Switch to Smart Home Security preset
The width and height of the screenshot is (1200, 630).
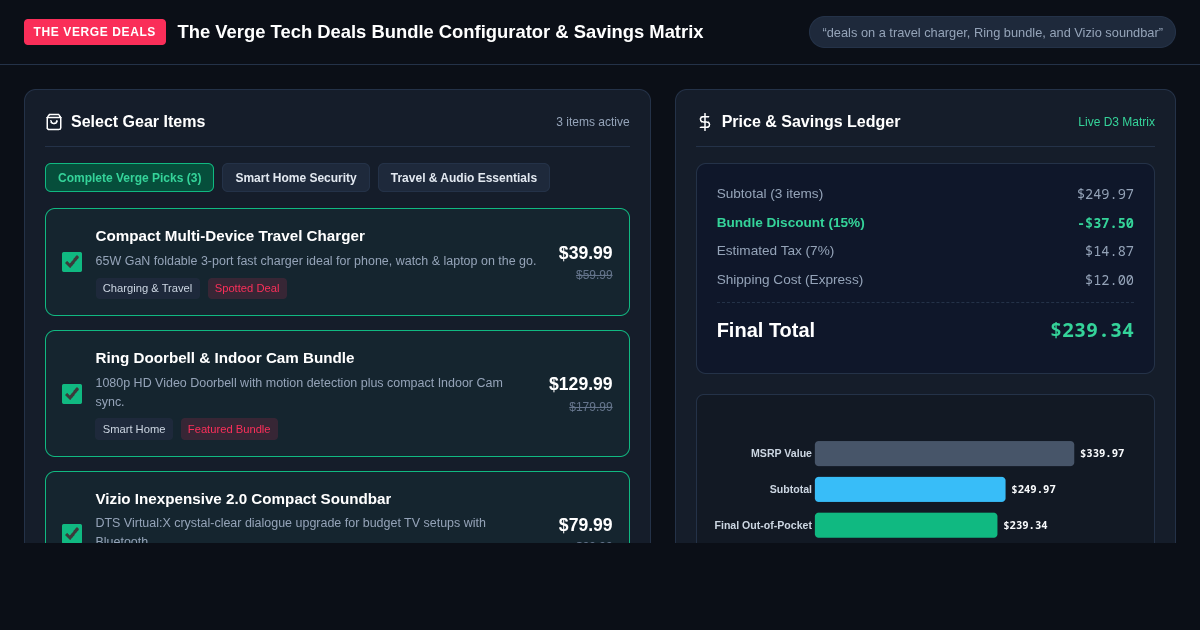[296, 178]
